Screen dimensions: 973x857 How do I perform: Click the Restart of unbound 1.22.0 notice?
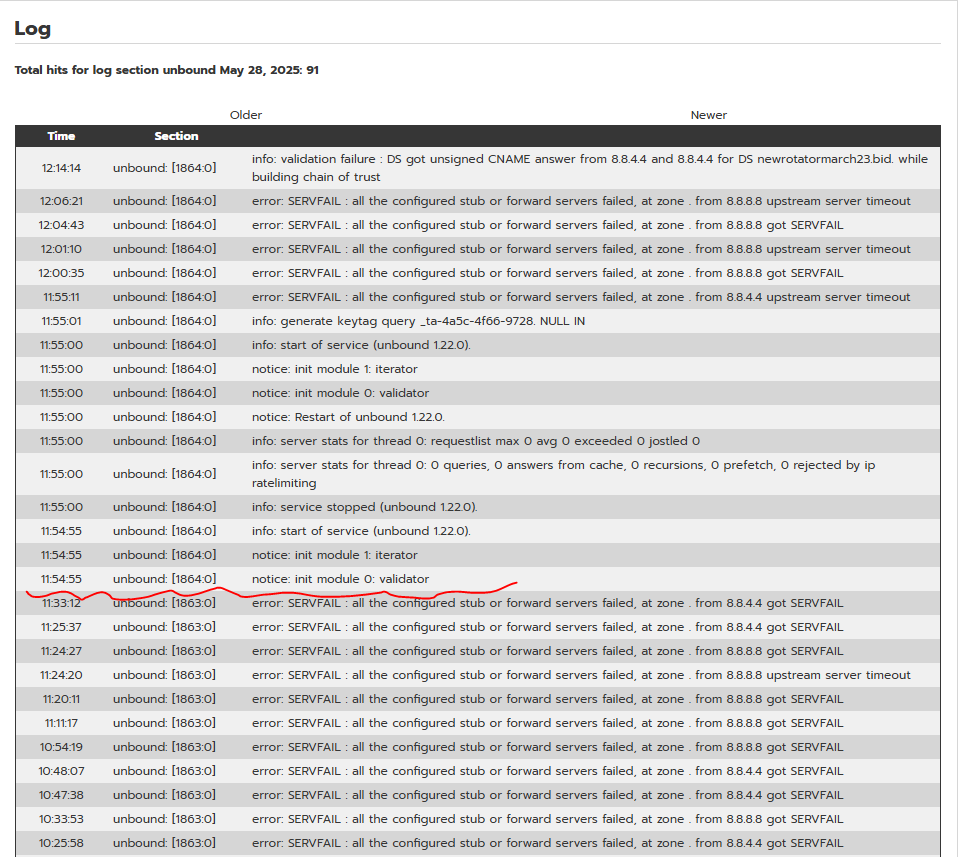348,417
